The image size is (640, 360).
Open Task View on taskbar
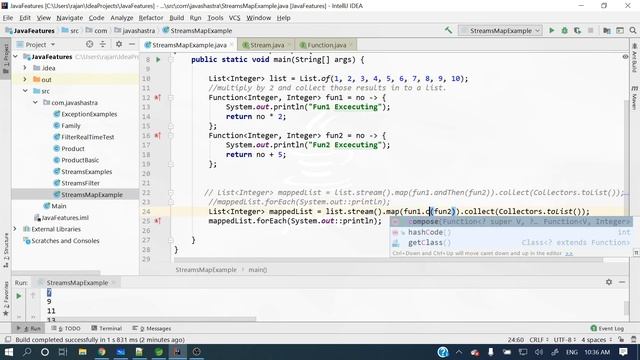click(x=62, y=352)
